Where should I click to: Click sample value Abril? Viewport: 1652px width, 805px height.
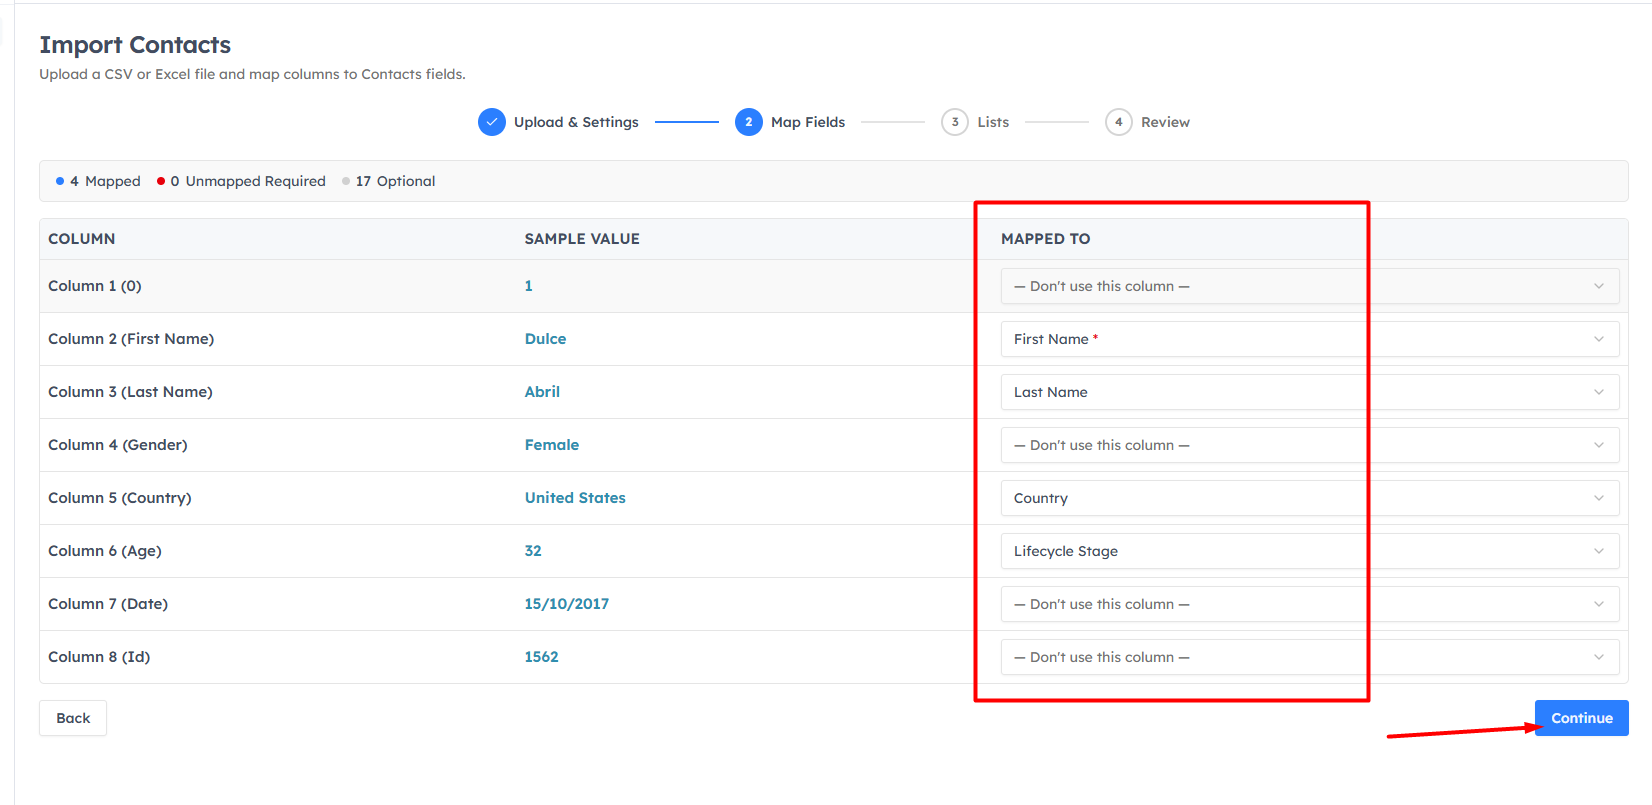542,392
